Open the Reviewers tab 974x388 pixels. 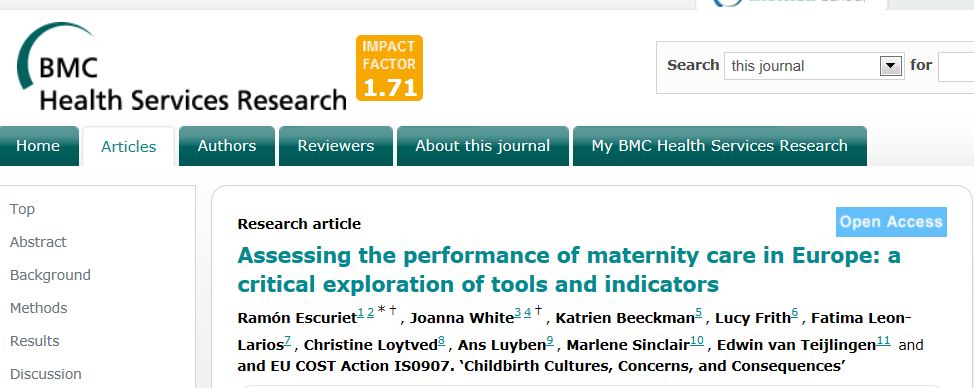click(335, 146)
